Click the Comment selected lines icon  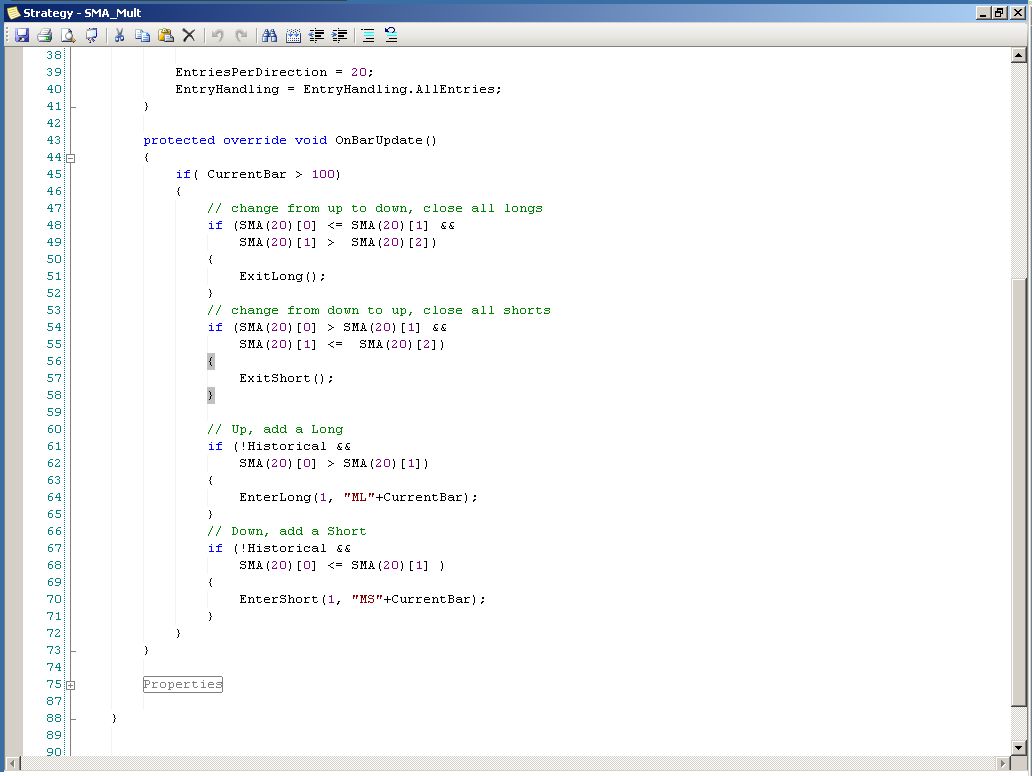pos(368,36)
